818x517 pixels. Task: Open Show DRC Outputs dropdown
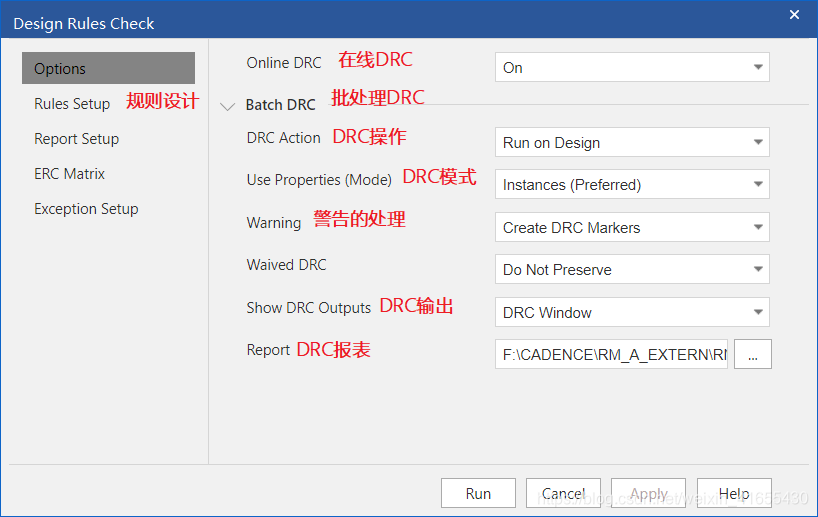(632, 313)
